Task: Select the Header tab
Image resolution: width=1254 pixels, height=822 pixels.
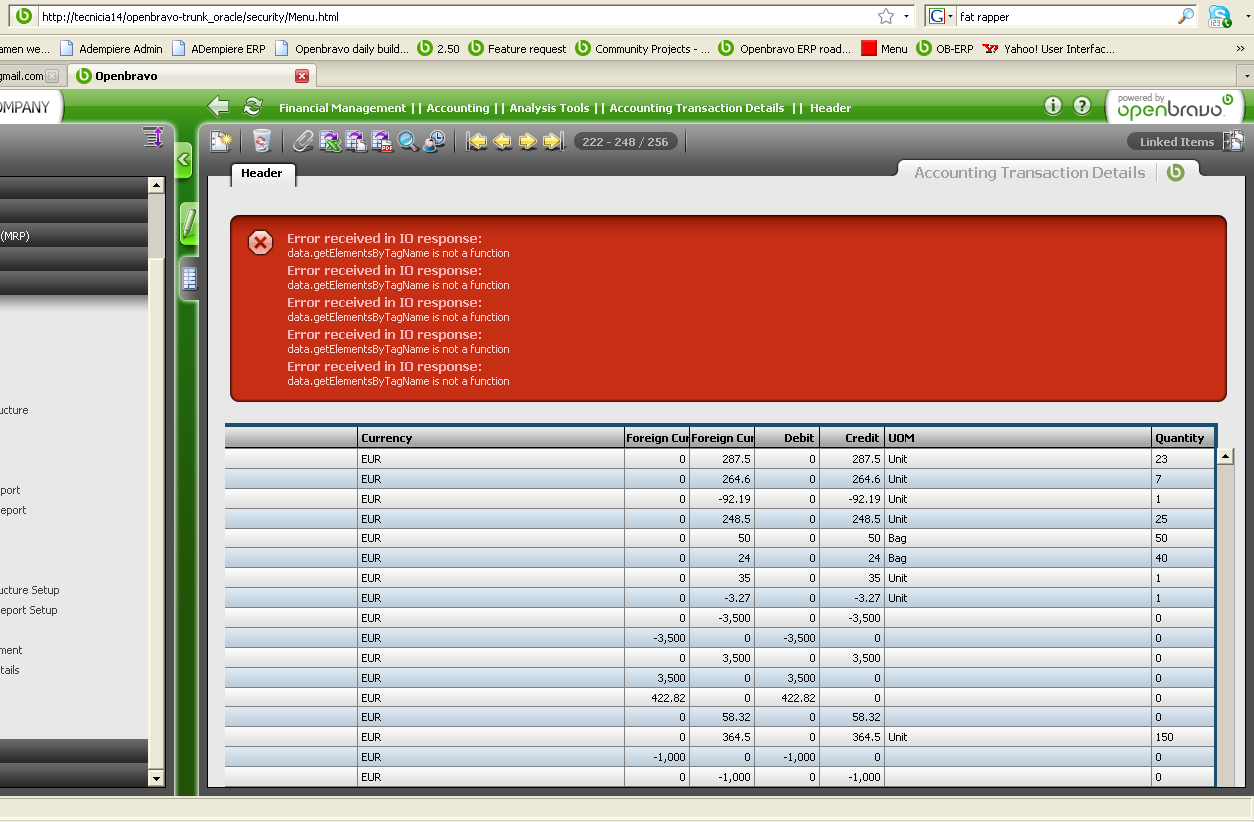Action: click(x=262, y=174)
